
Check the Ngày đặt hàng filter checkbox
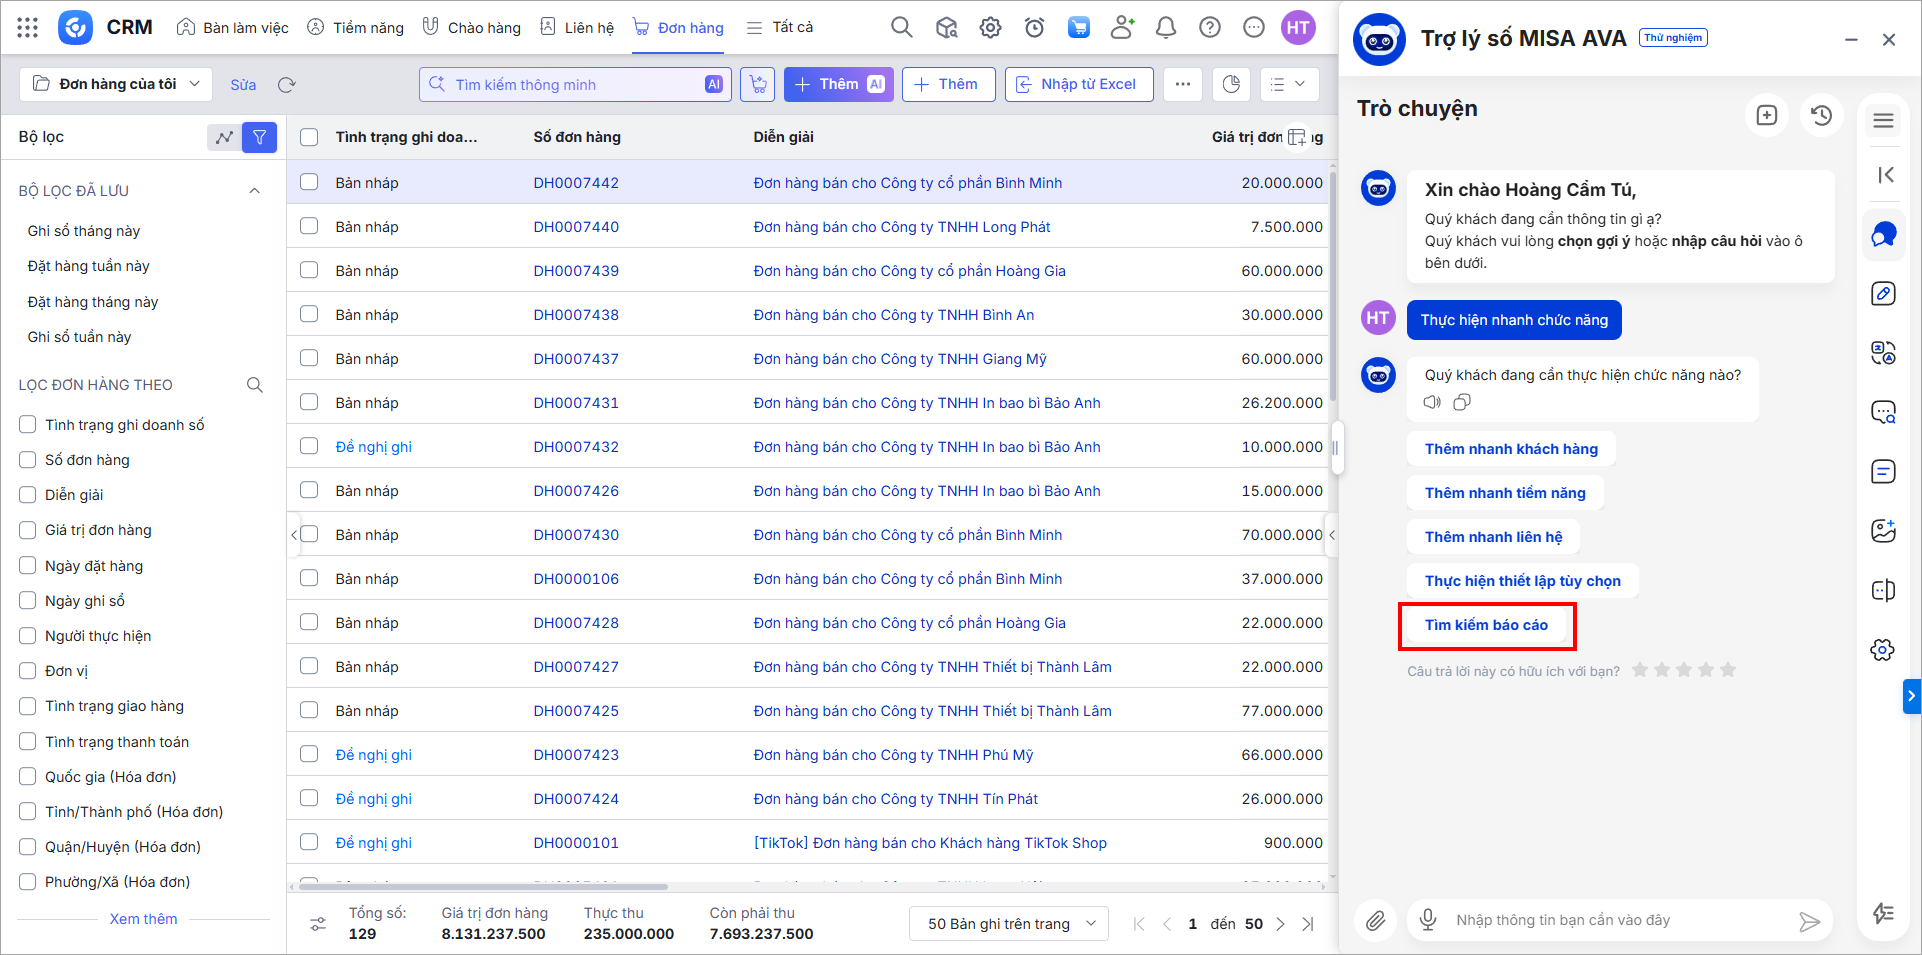click(28, 566)
